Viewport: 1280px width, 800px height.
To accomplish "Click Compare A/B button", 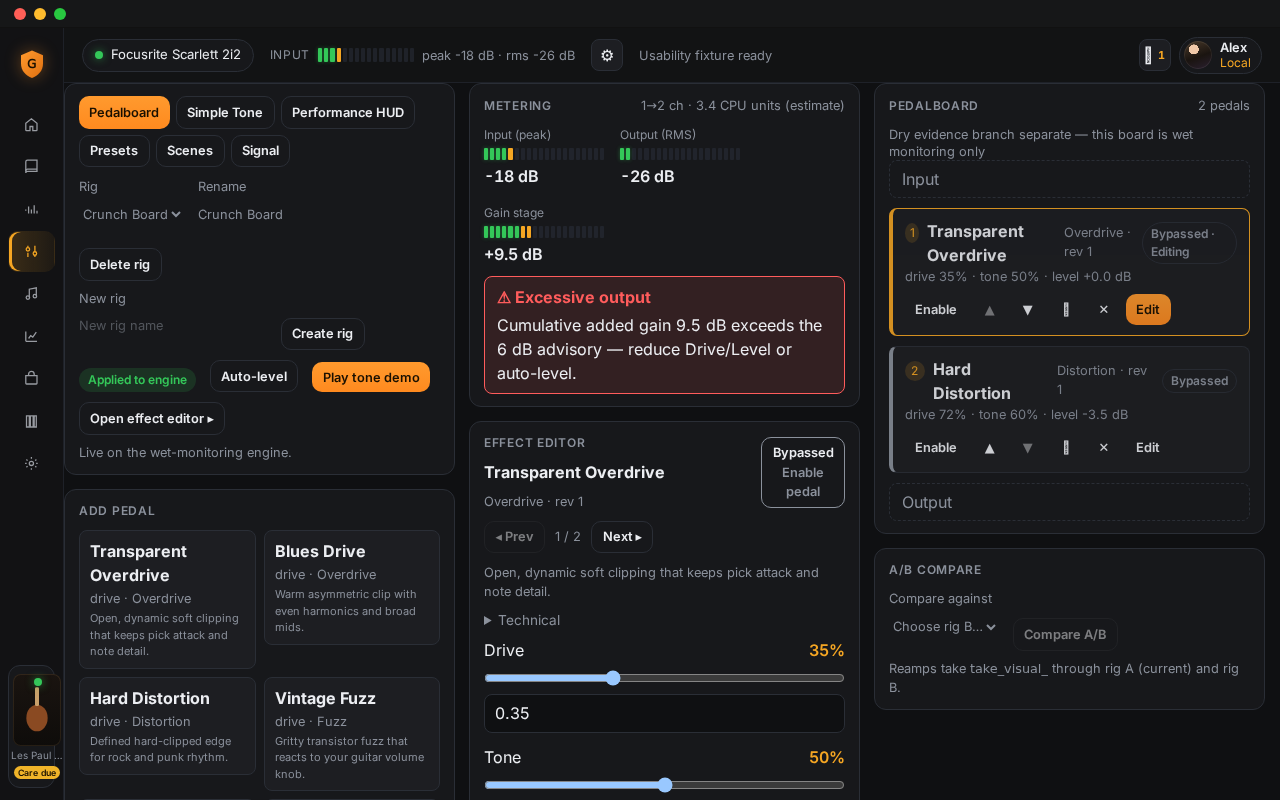I will pos(1065,635).
